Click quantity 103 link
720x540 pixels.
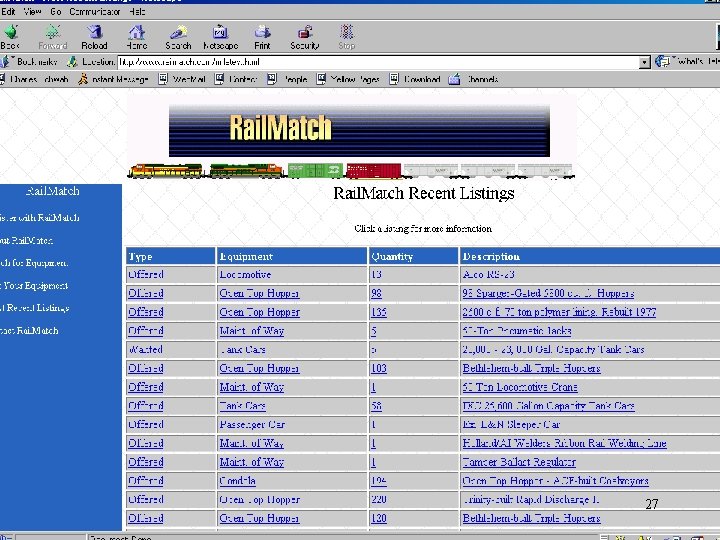coord(379,368)
